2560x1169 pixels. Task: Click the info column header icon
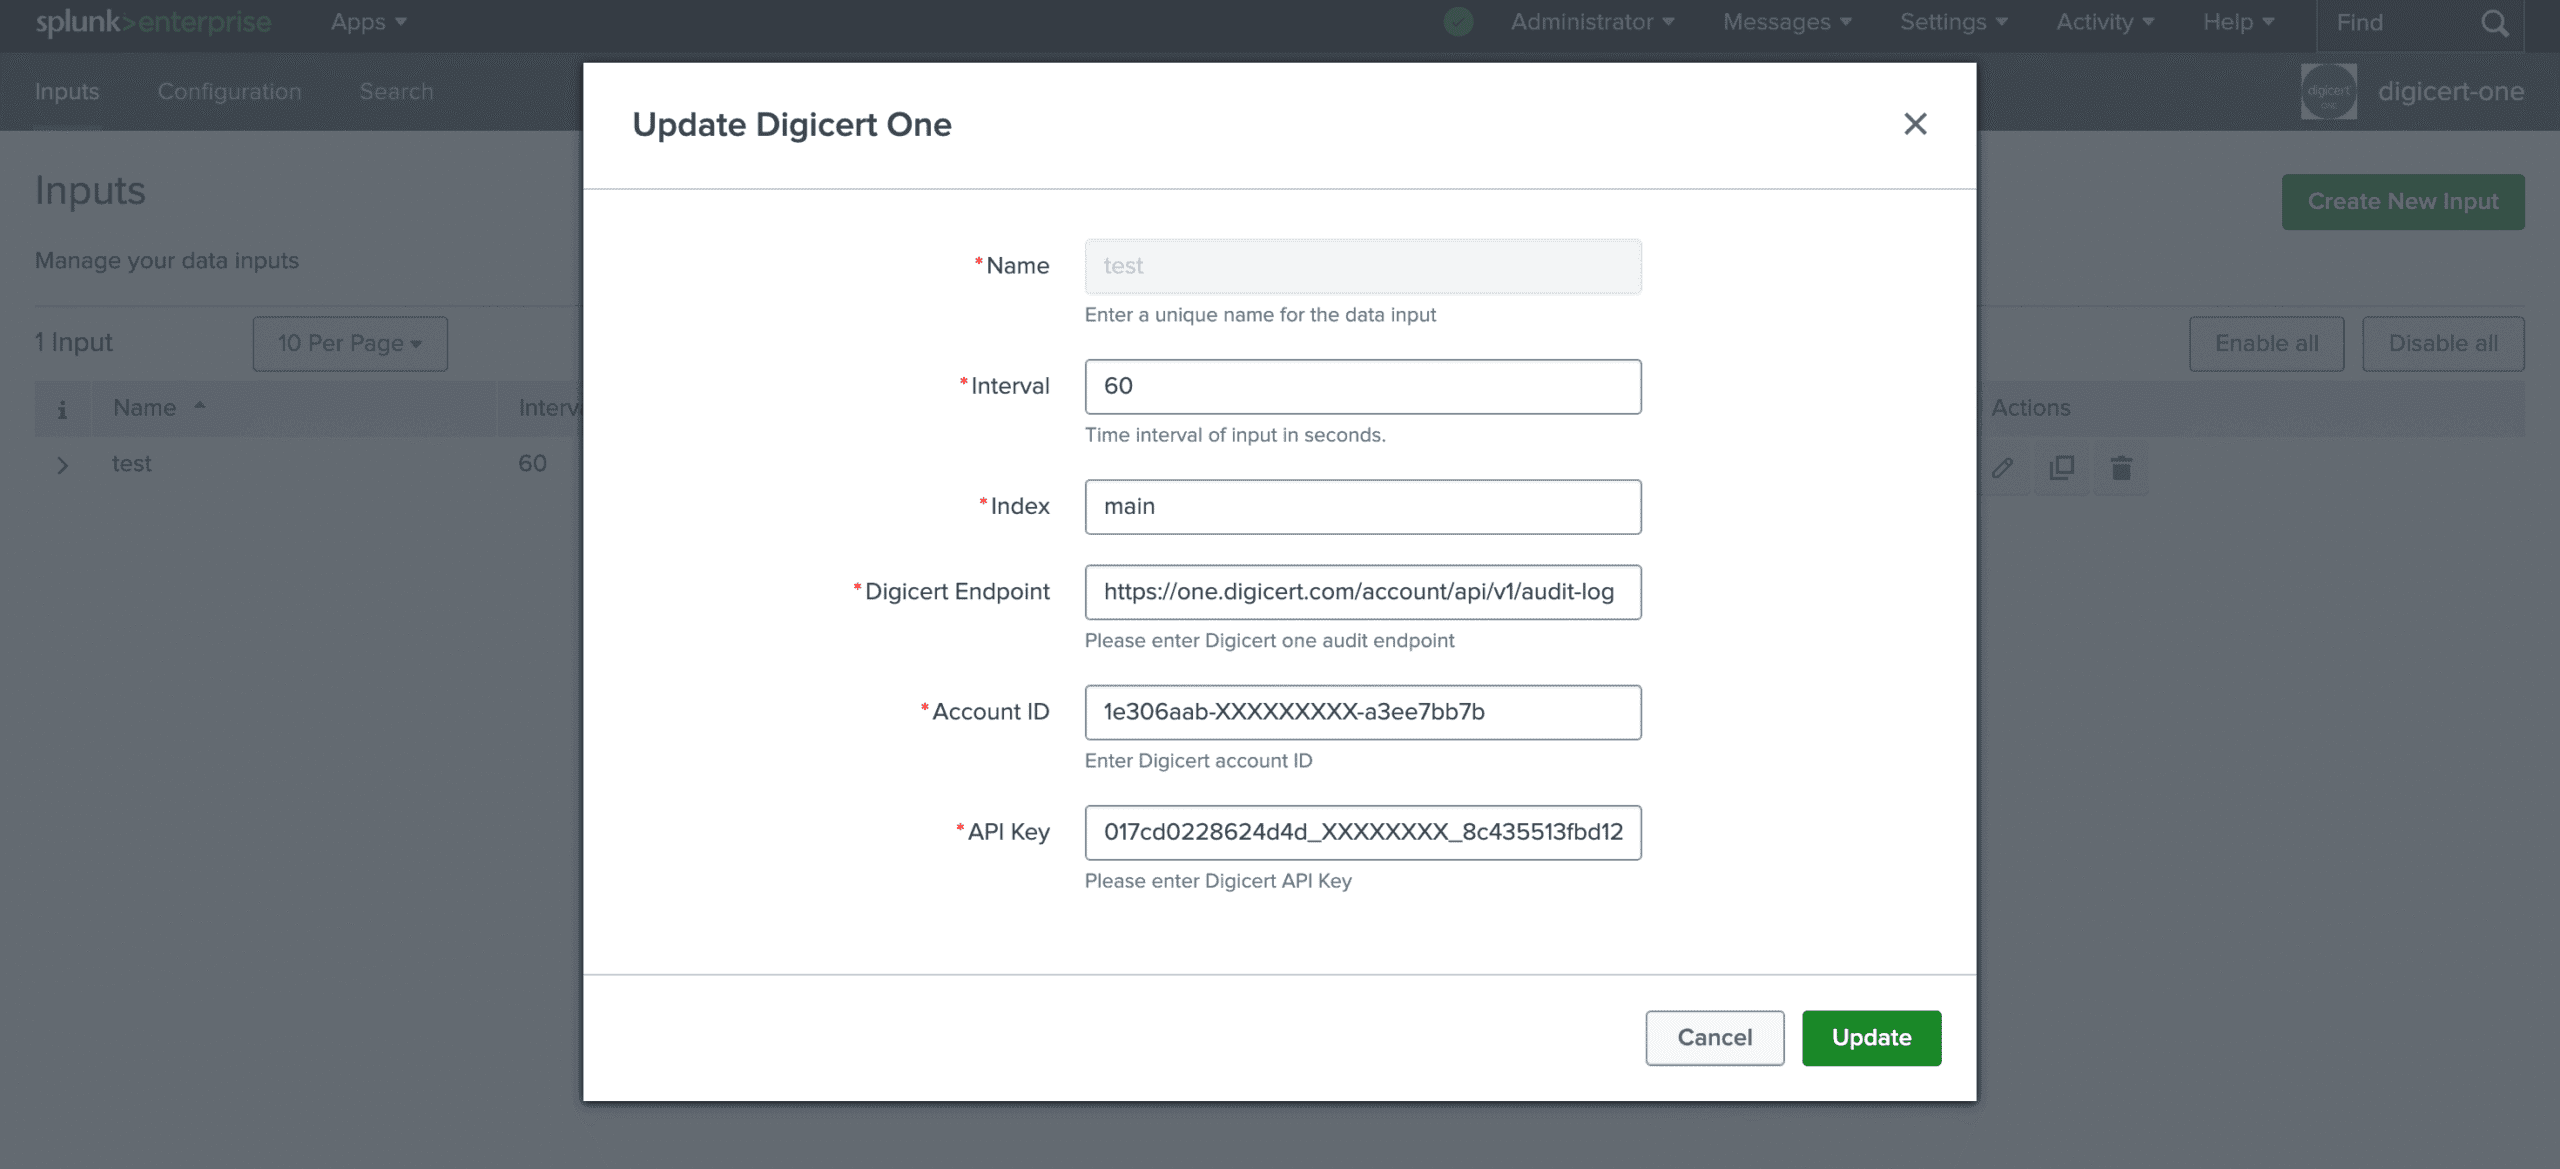pos(63,408)
